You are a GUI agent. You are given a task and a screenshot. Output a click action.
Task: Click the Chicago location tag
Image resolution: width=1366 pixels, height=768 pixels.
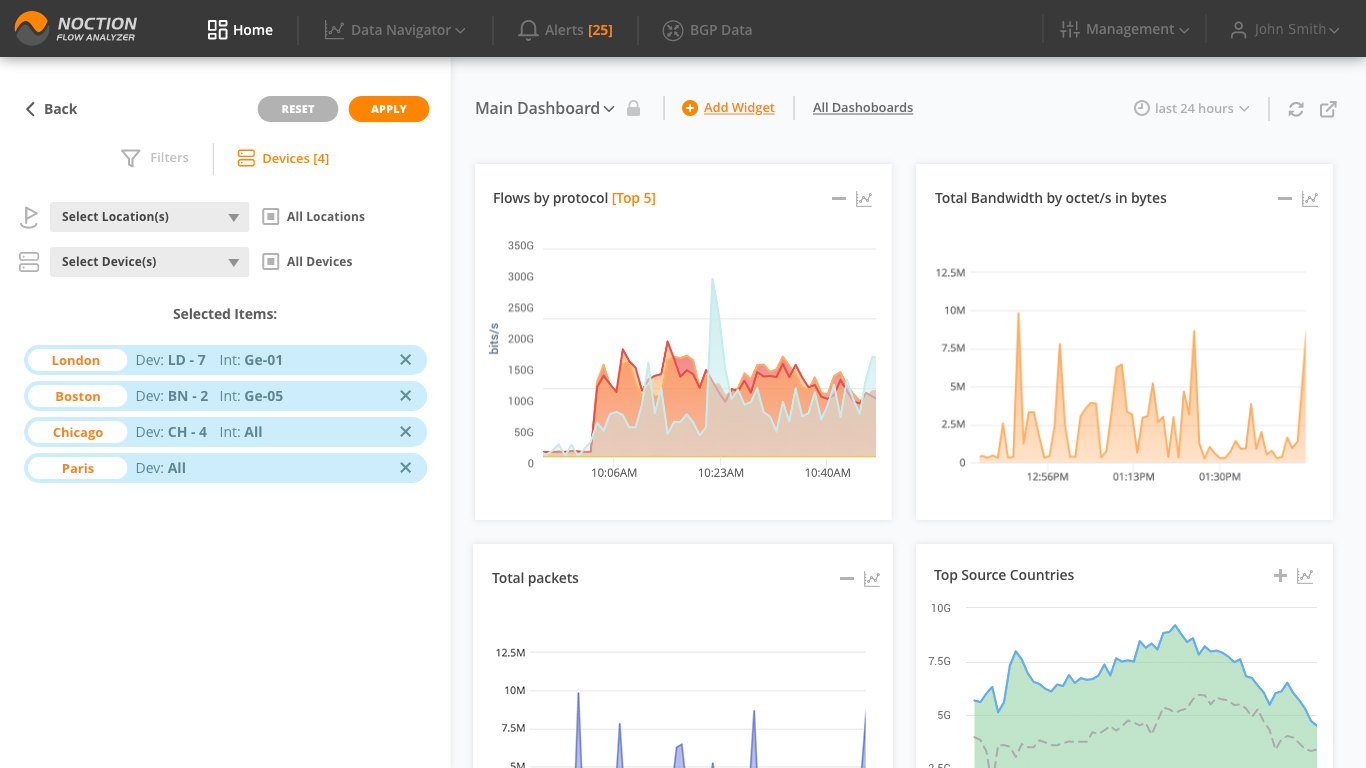[x=77, y=432]
